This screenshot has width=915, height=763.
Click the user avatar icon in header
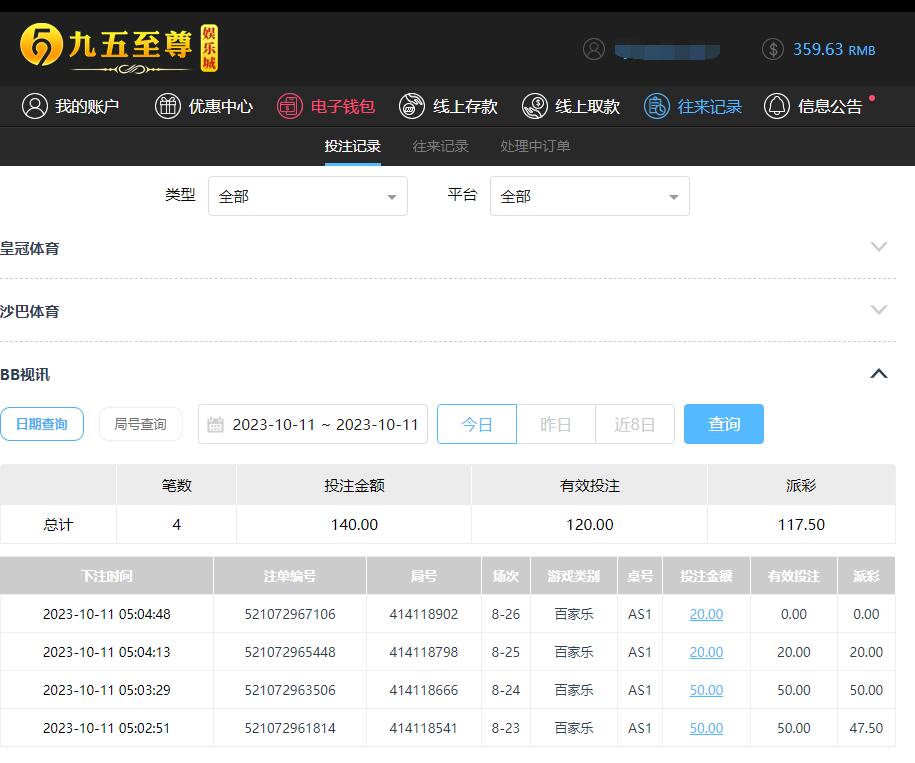(593, 50)
